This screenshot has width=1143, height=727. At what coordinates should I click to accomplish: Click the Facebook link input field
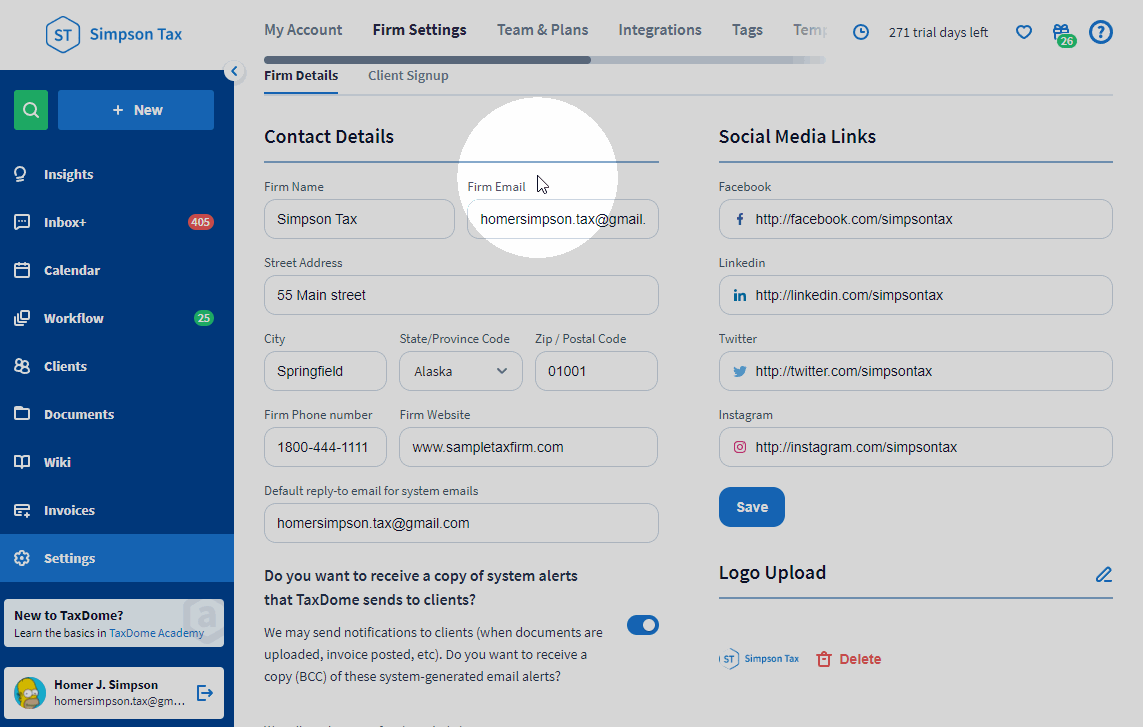coord(916,219)
